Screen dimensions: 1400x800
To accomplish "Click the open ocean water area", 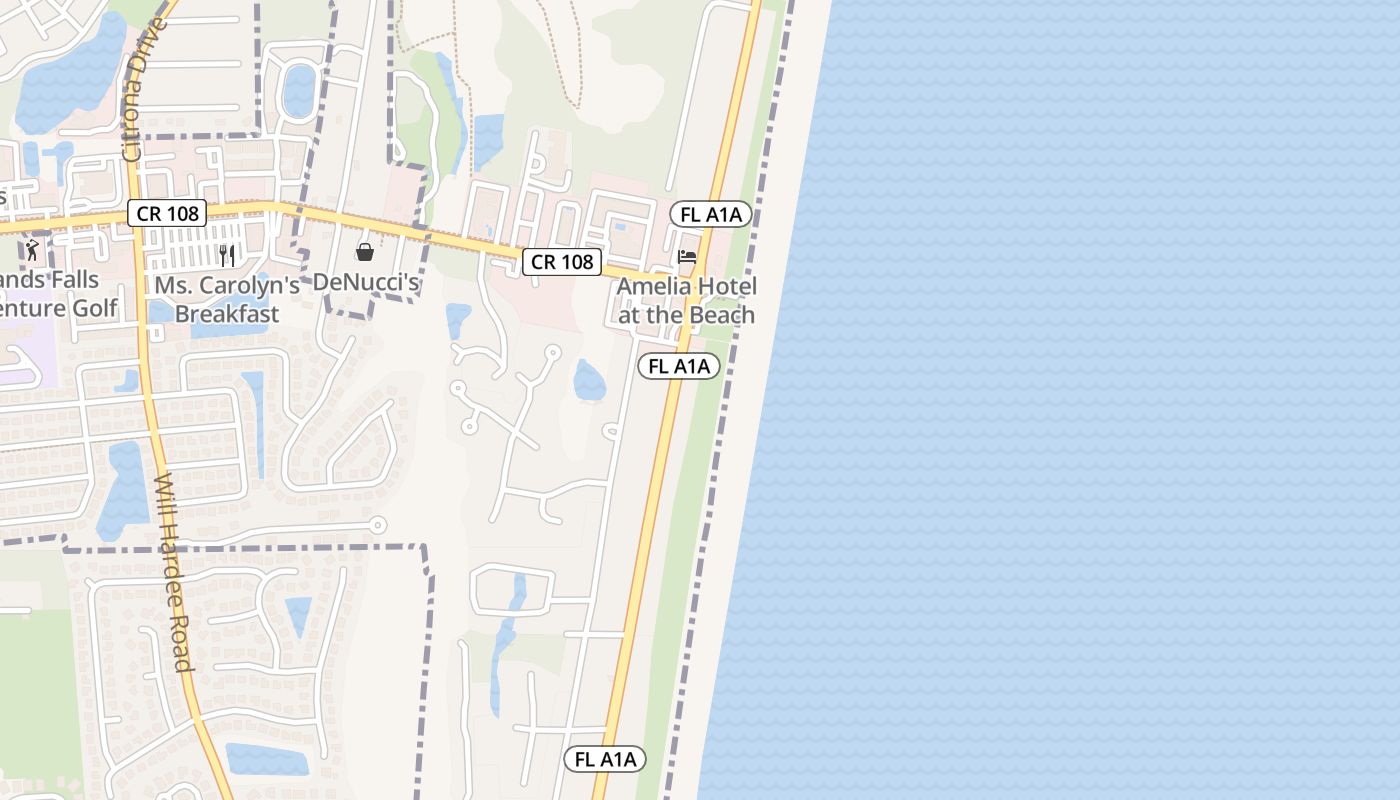I will [x=1100, y=400].
